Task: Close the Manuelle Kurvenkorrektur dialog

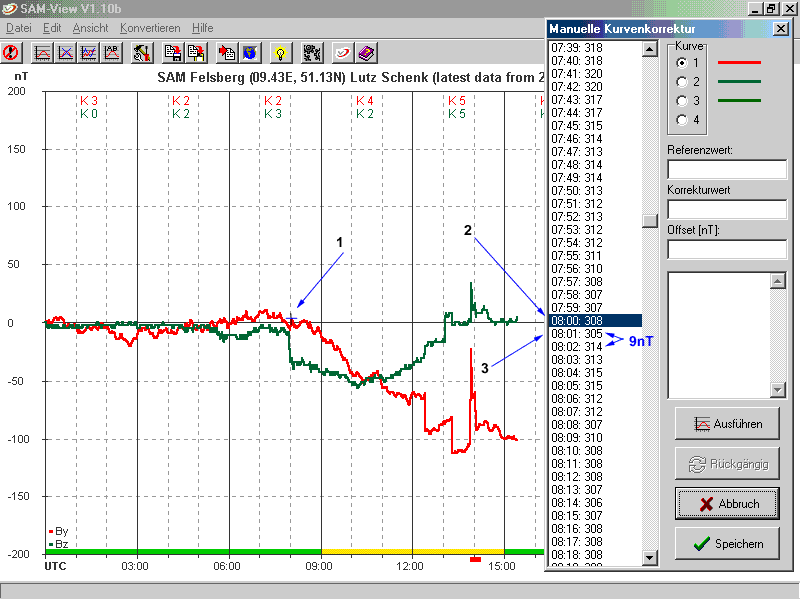Action: click(x=781, y=29)
